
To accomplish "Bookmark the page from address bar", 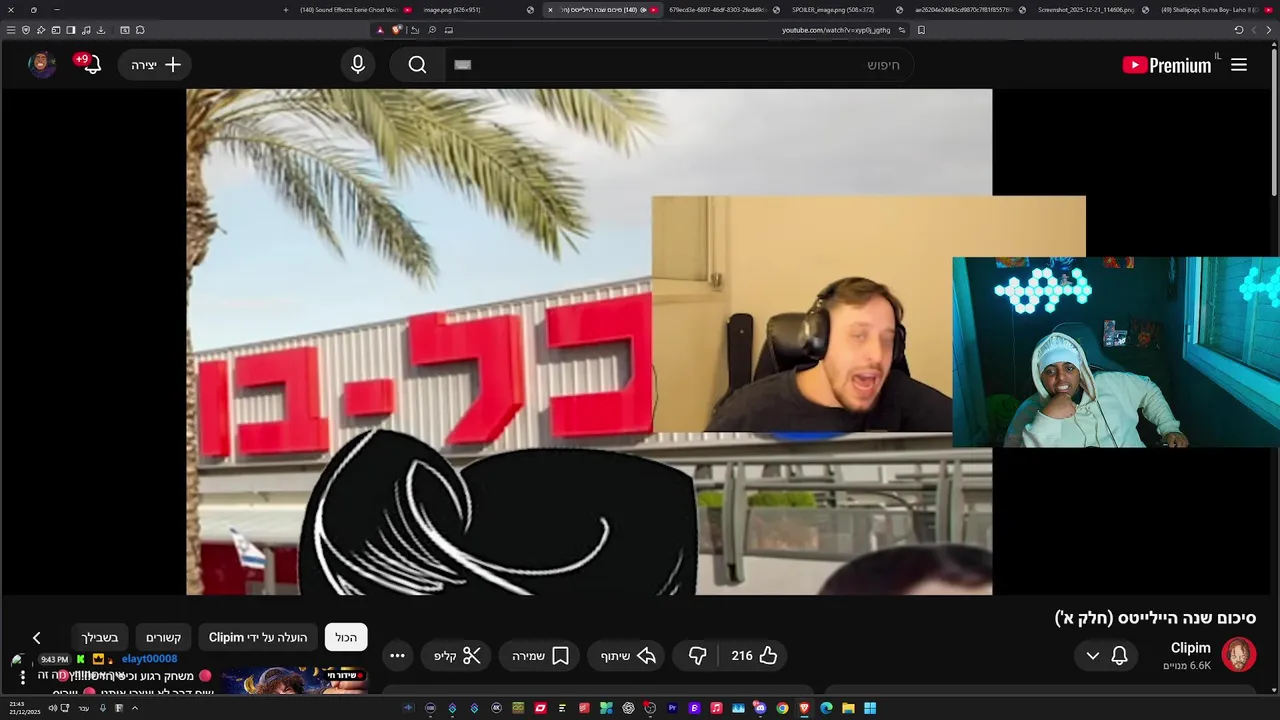I will [921, 30].
